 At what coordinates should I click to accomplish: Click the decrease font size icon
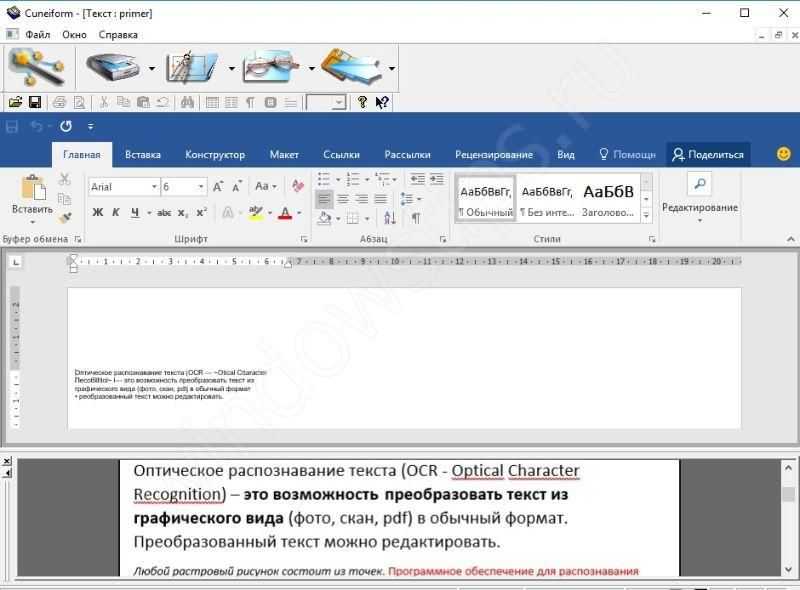[236, 187]
